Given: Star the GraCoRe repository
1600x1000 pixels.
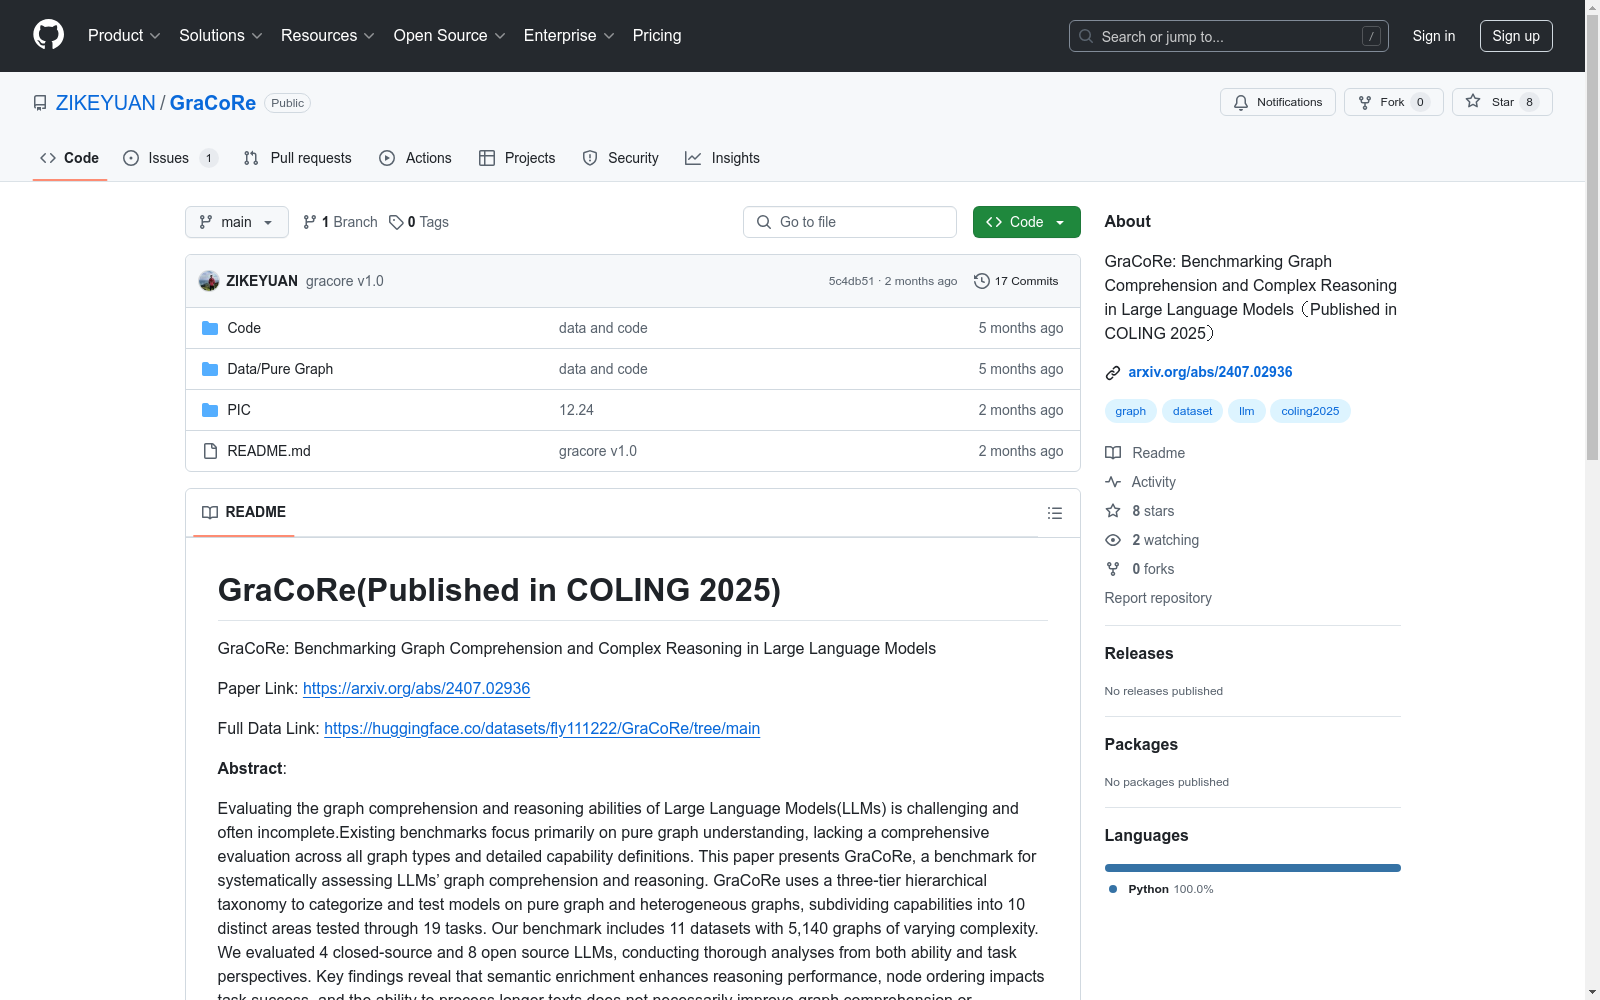Looking at the screenshot, I should pos(1502,102).
